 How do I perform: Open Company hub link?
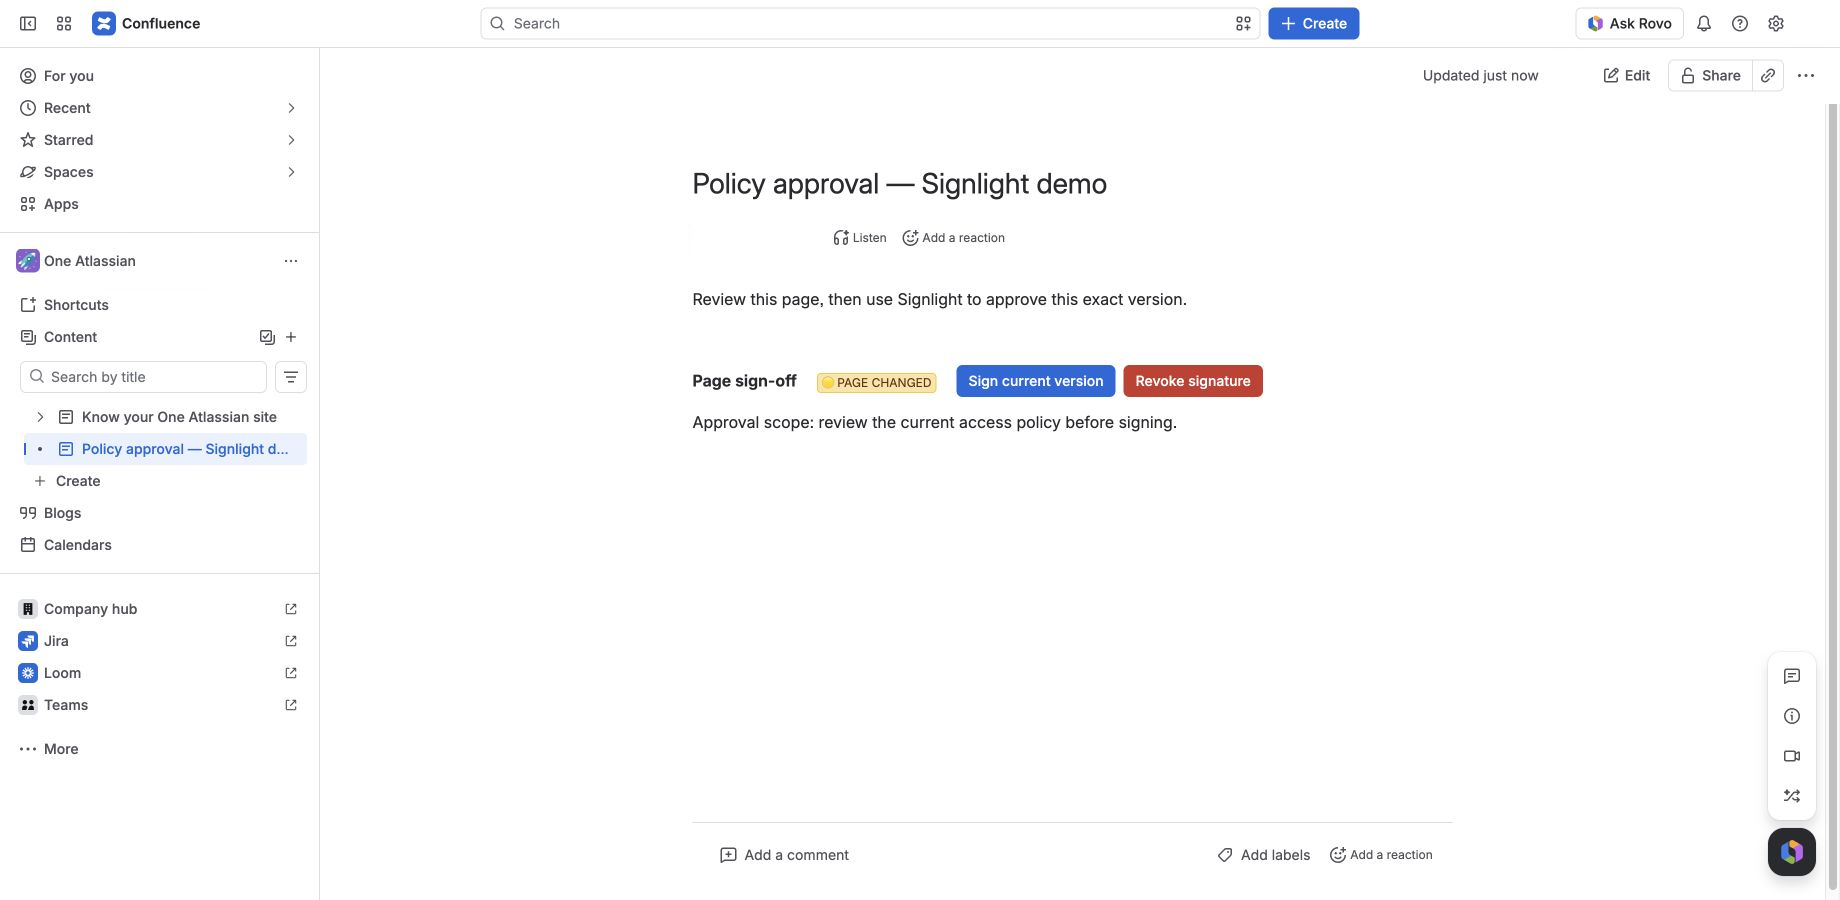90,609
